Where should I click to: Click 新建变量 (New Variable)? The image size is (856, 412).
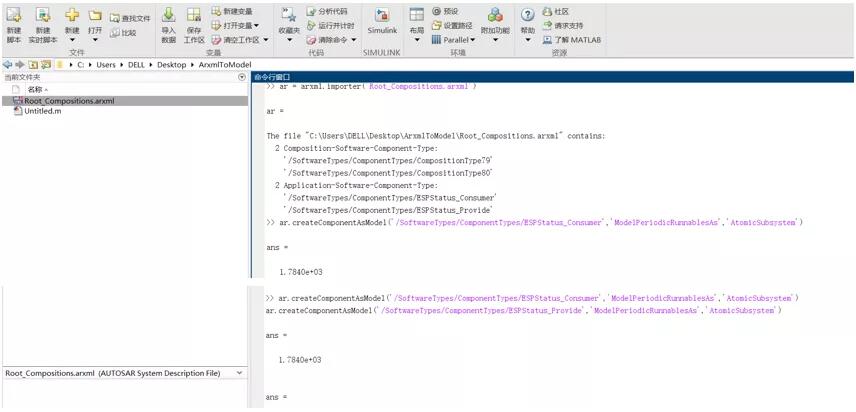[x=232, y=11]
